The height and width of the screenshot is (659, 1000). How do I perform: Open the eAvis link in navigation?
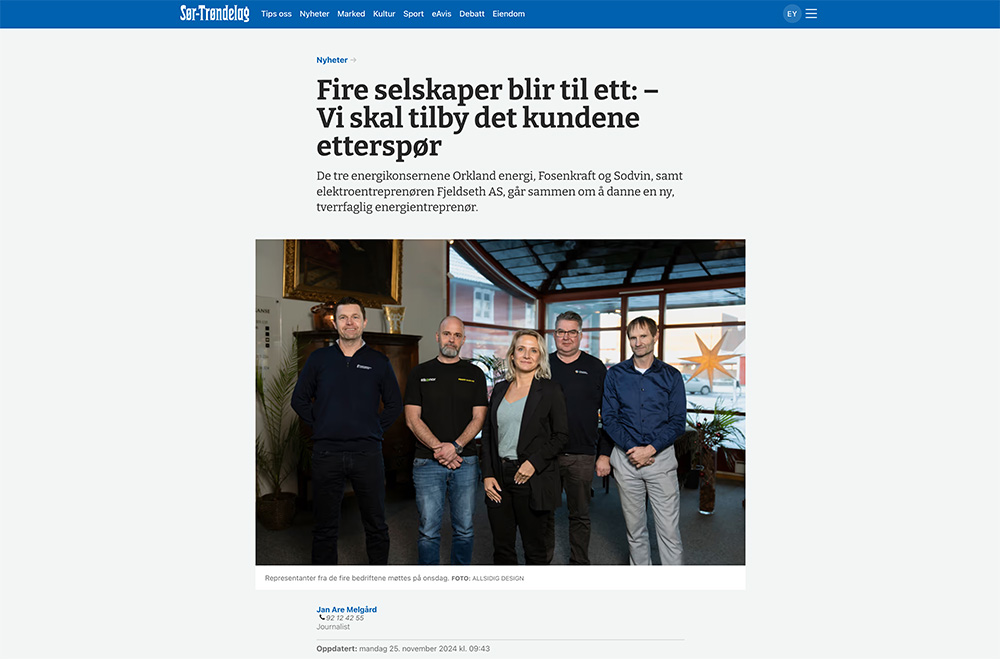(x=441, y=13)
